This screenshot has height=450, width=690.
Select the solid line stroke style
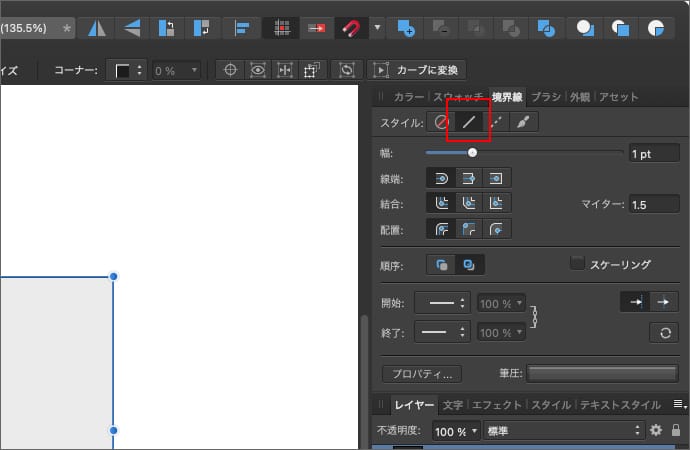click(467, 123)
